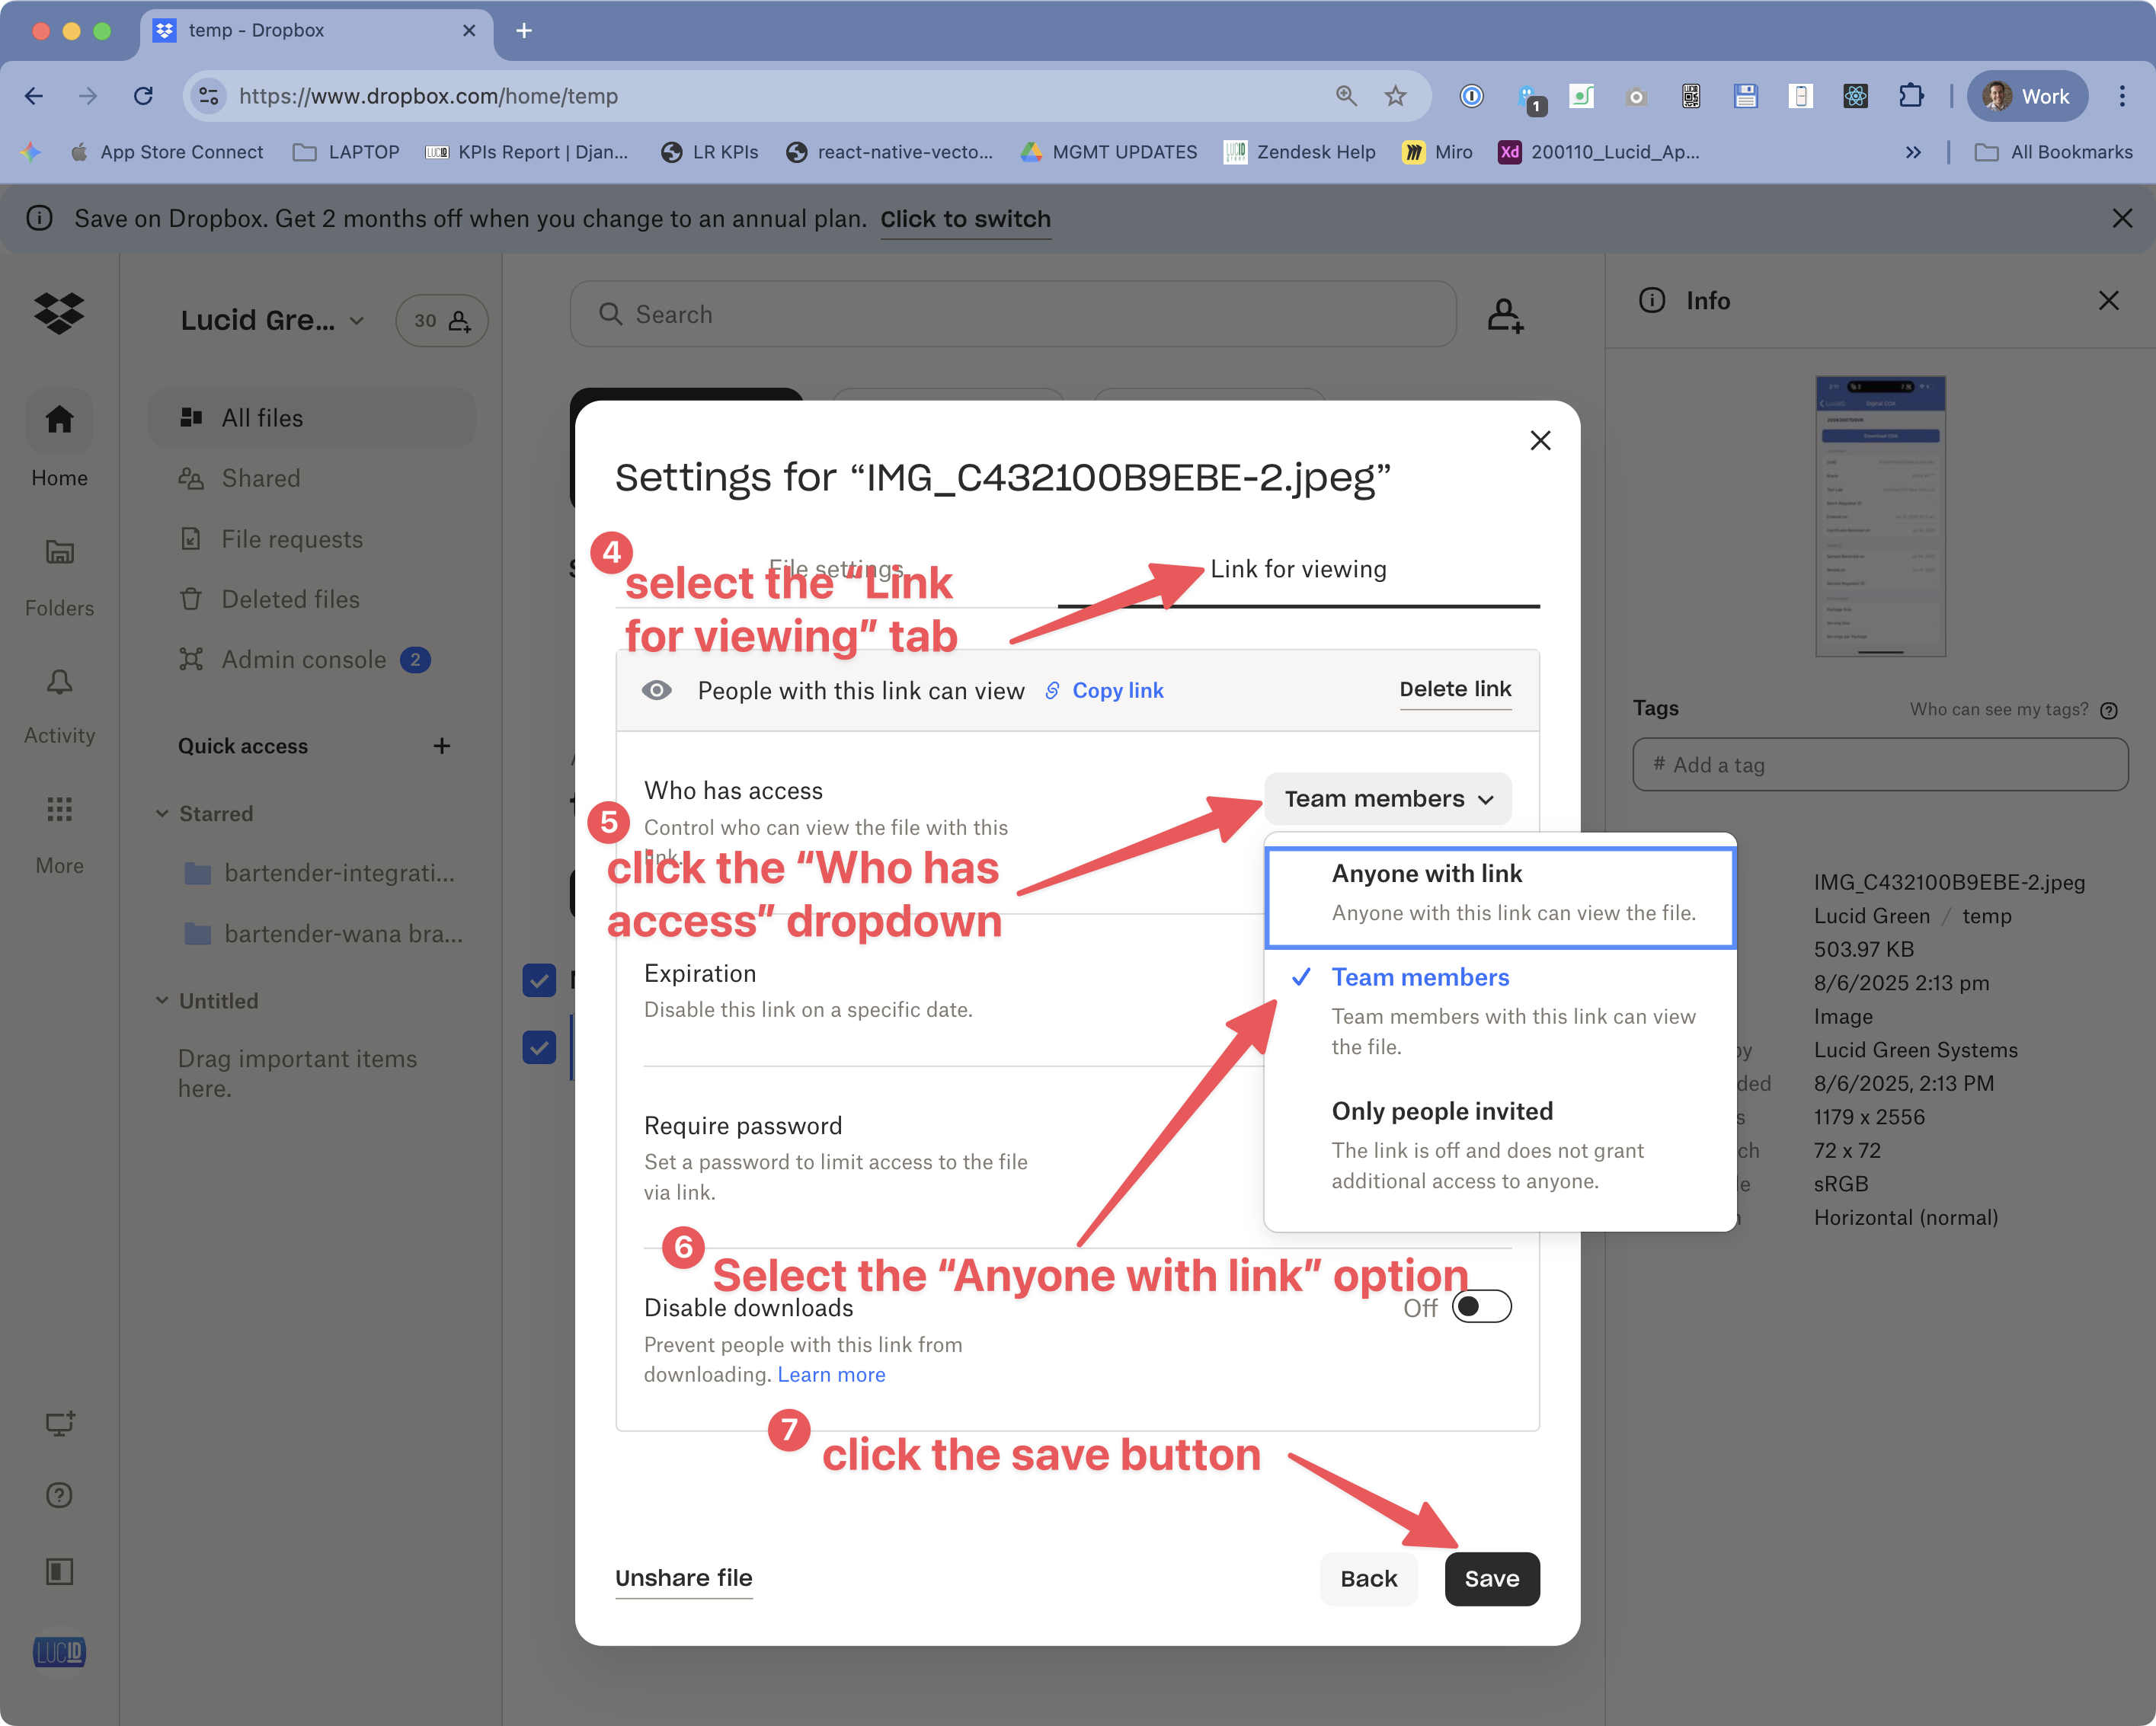Toggle the Disable downloads switch
2156x1726 pixels.
(1480, 1306)
